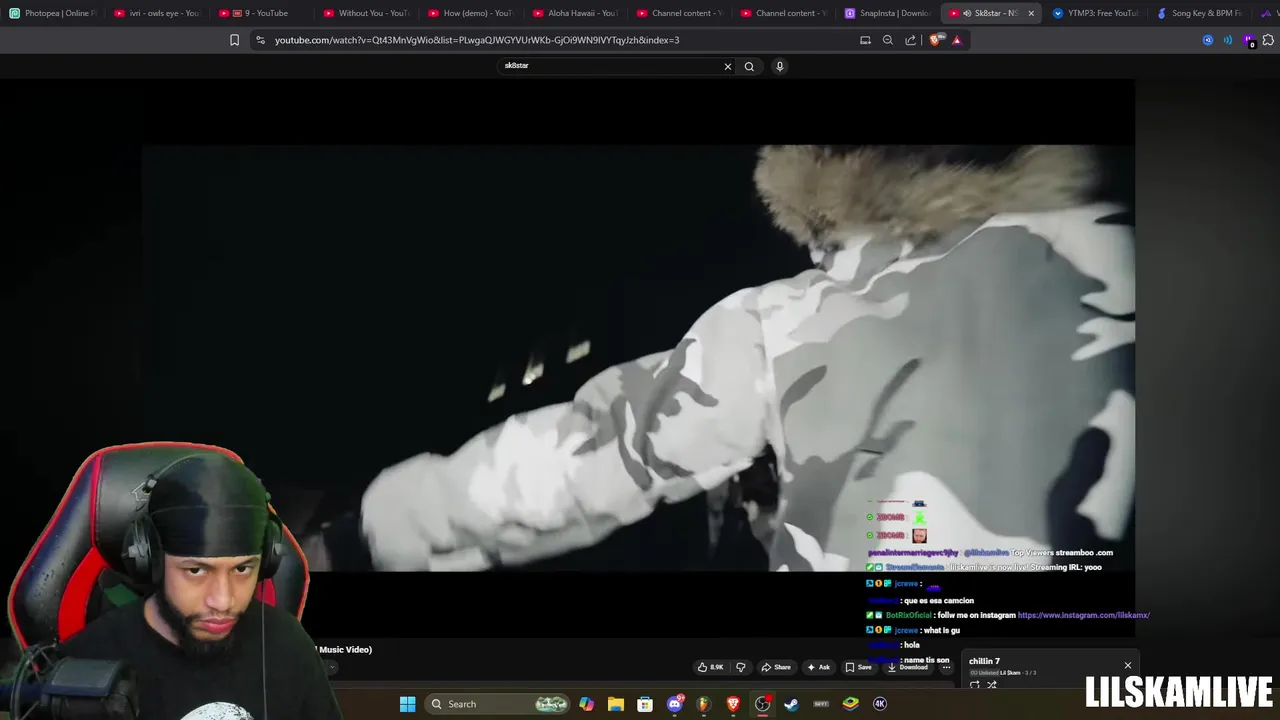Screen dimensions: 1280x720
Task: Open the zoom magnifier icon in address bar
Action: coord(888,40)
